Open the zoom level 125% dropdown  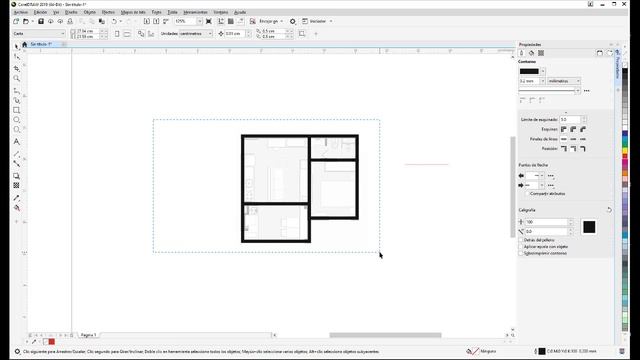tap(200, 21)
